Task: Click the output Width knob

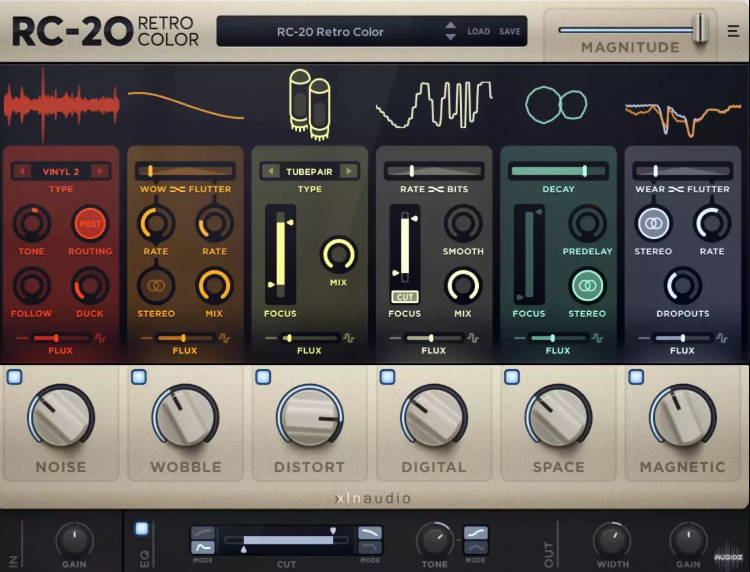Action: click(612, 540)
